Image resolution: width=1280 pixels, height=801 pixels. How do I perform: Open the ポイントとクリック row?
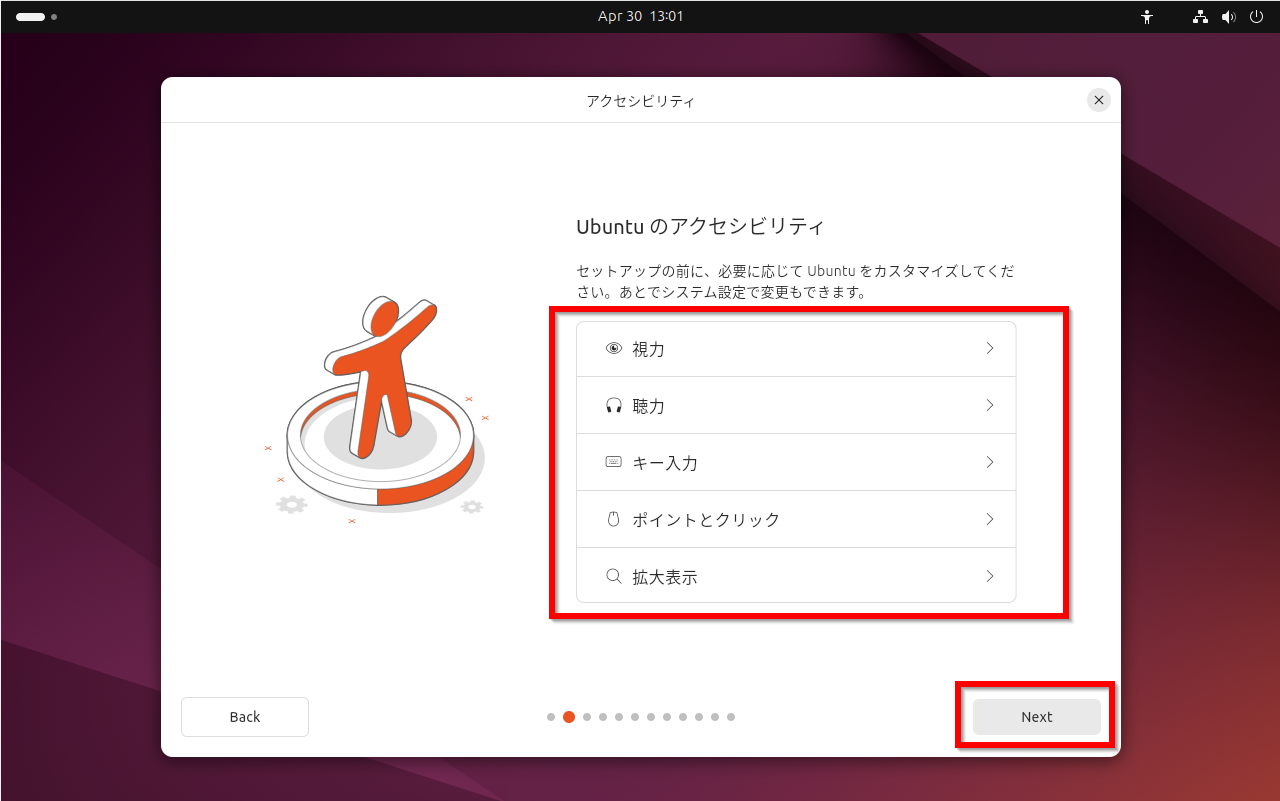click(x=796, y=520)
